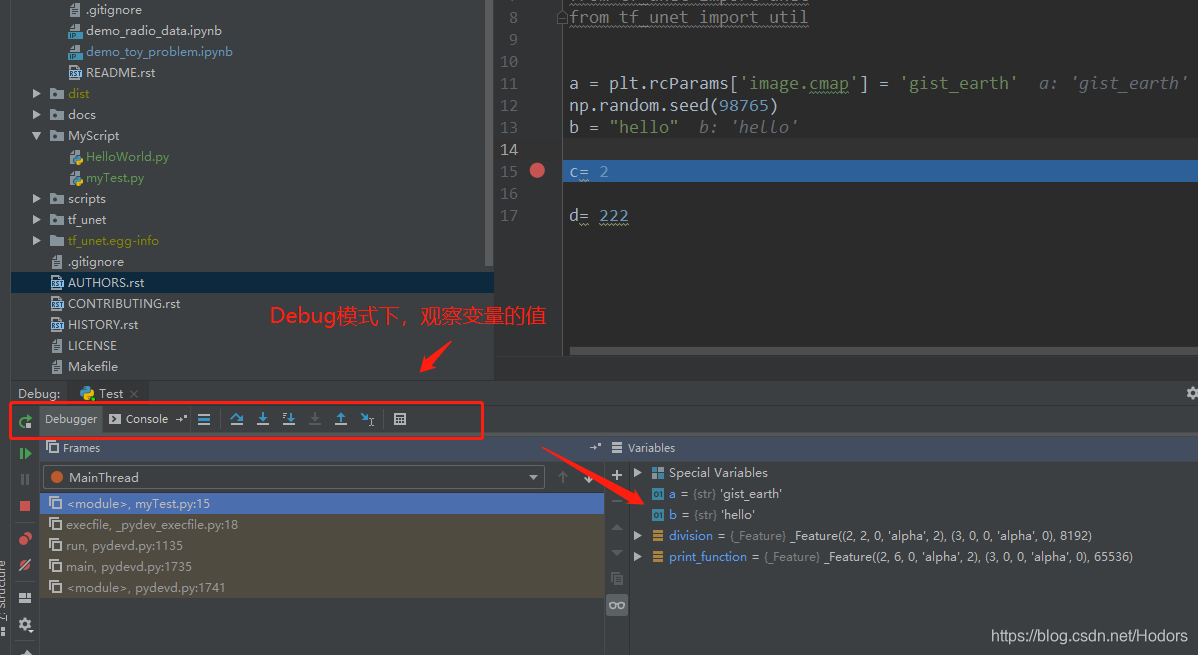Close the Test debug session tab
The image size is (1198, 655).
tap(134, 394)
